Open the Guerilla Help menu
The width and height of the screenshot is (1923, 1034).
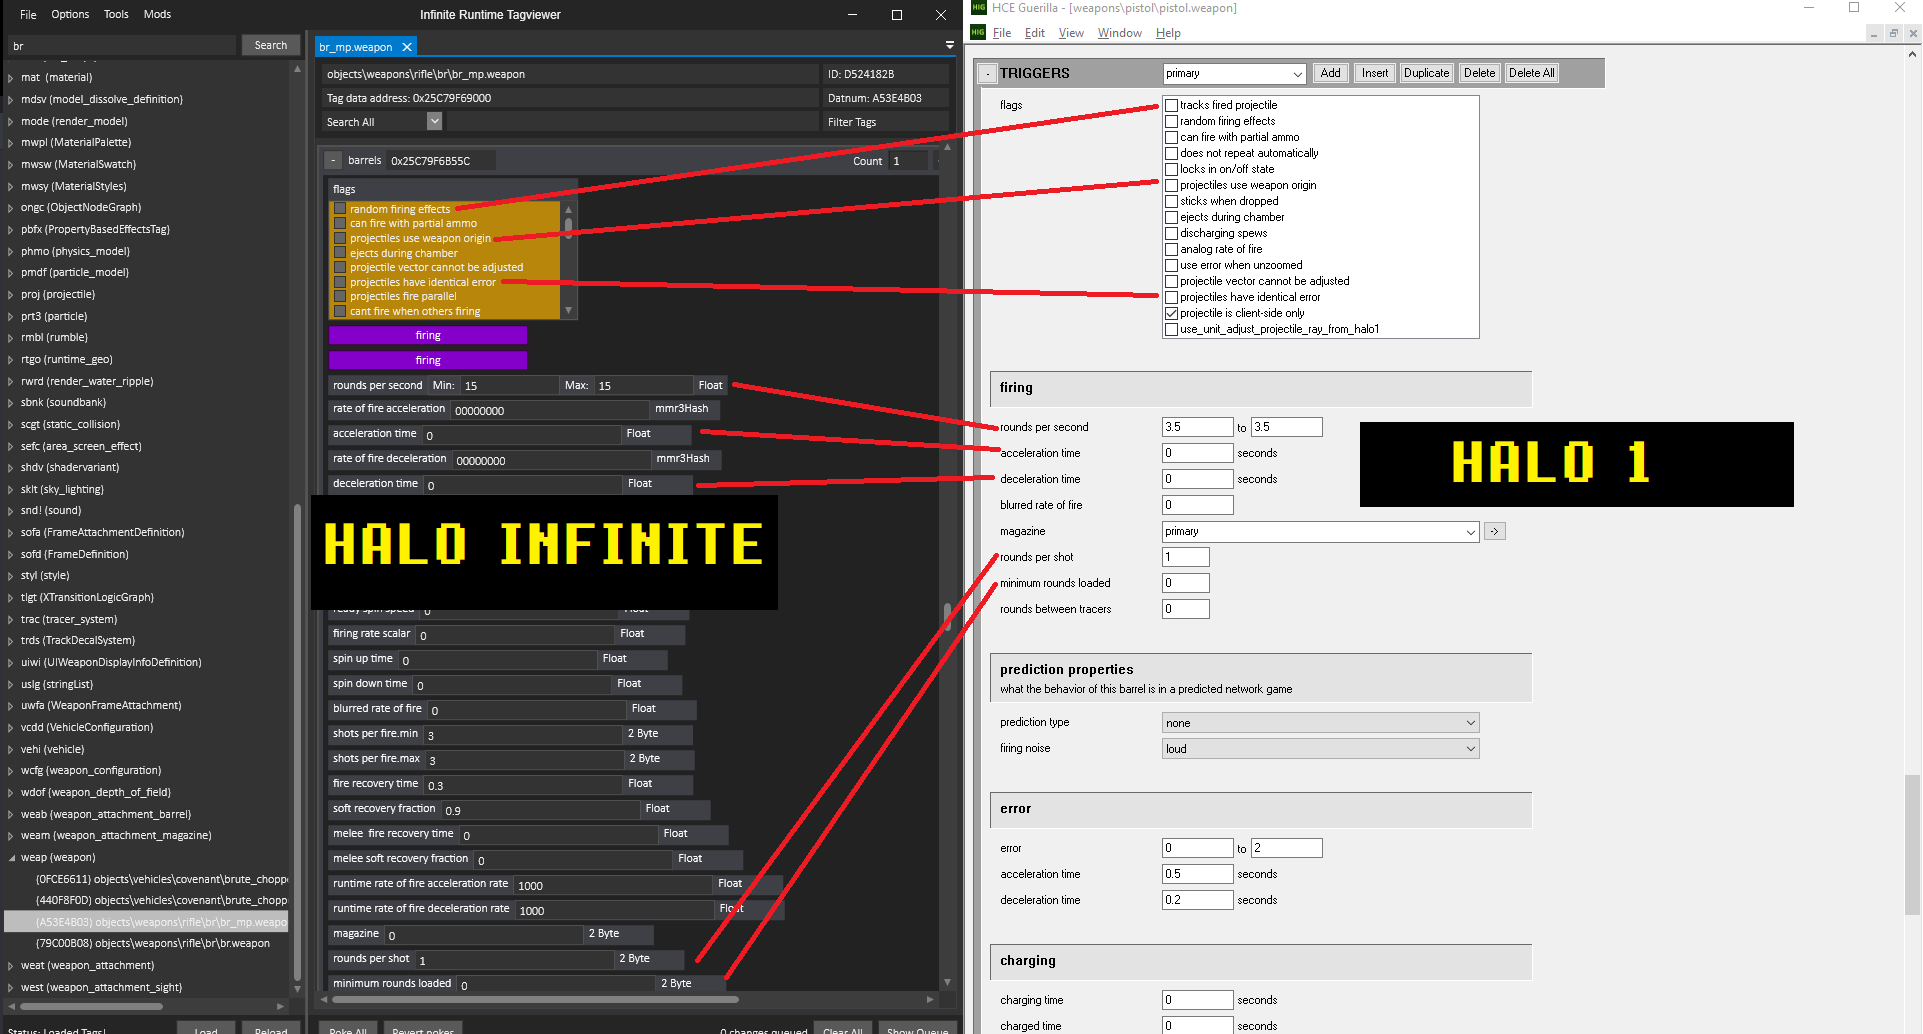(1168, 33)
